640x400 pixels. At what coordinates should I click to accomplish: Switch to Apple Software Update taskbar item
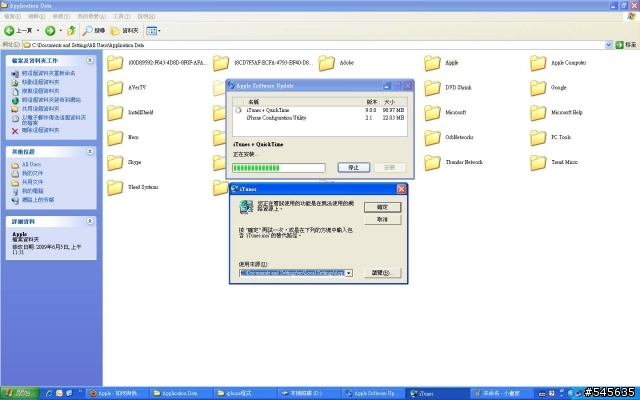[x=371, y=393]
